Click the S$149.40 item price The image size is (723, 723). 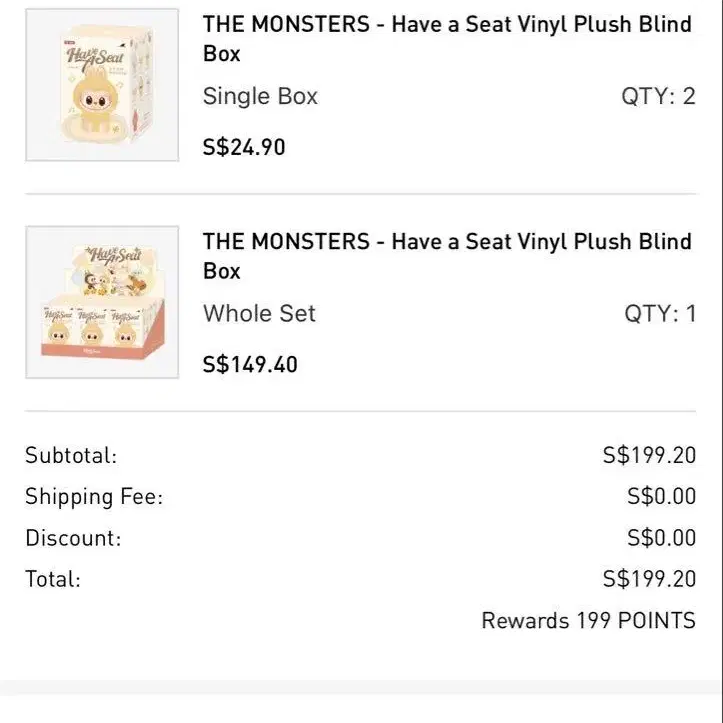250,364
